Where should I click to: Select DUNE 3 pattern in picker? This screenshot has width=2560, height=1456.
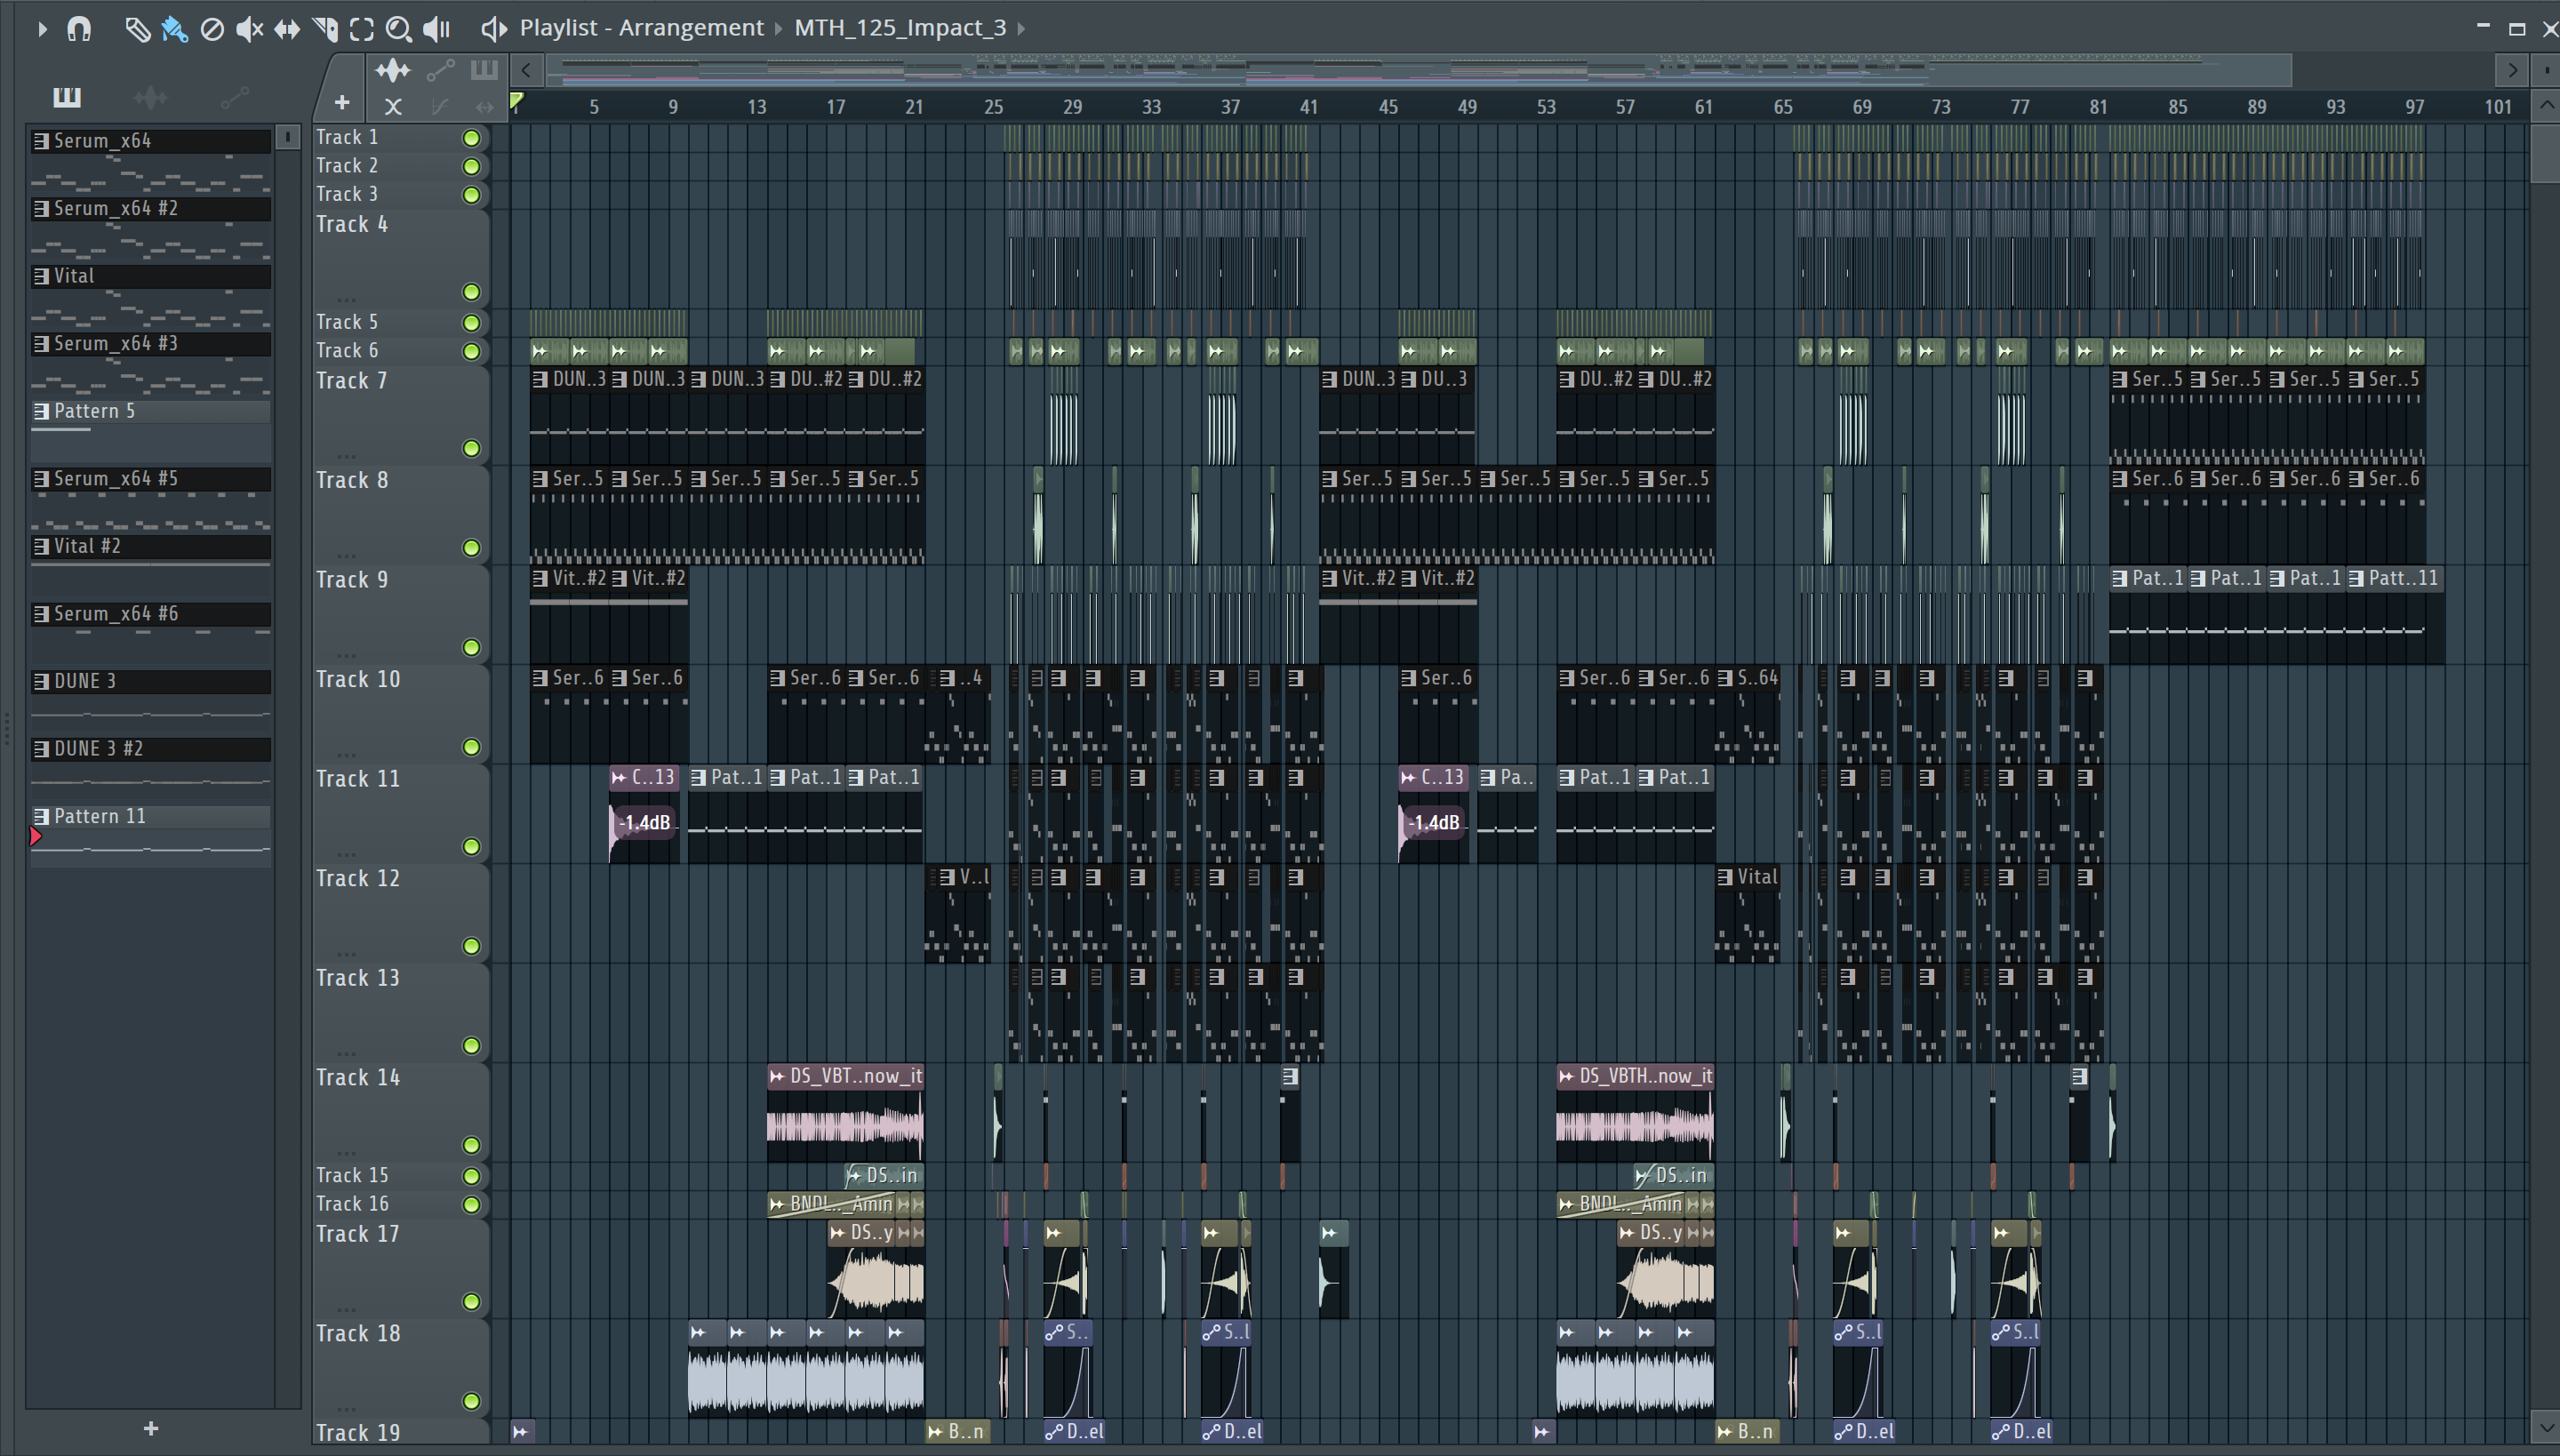pos(150,681)
